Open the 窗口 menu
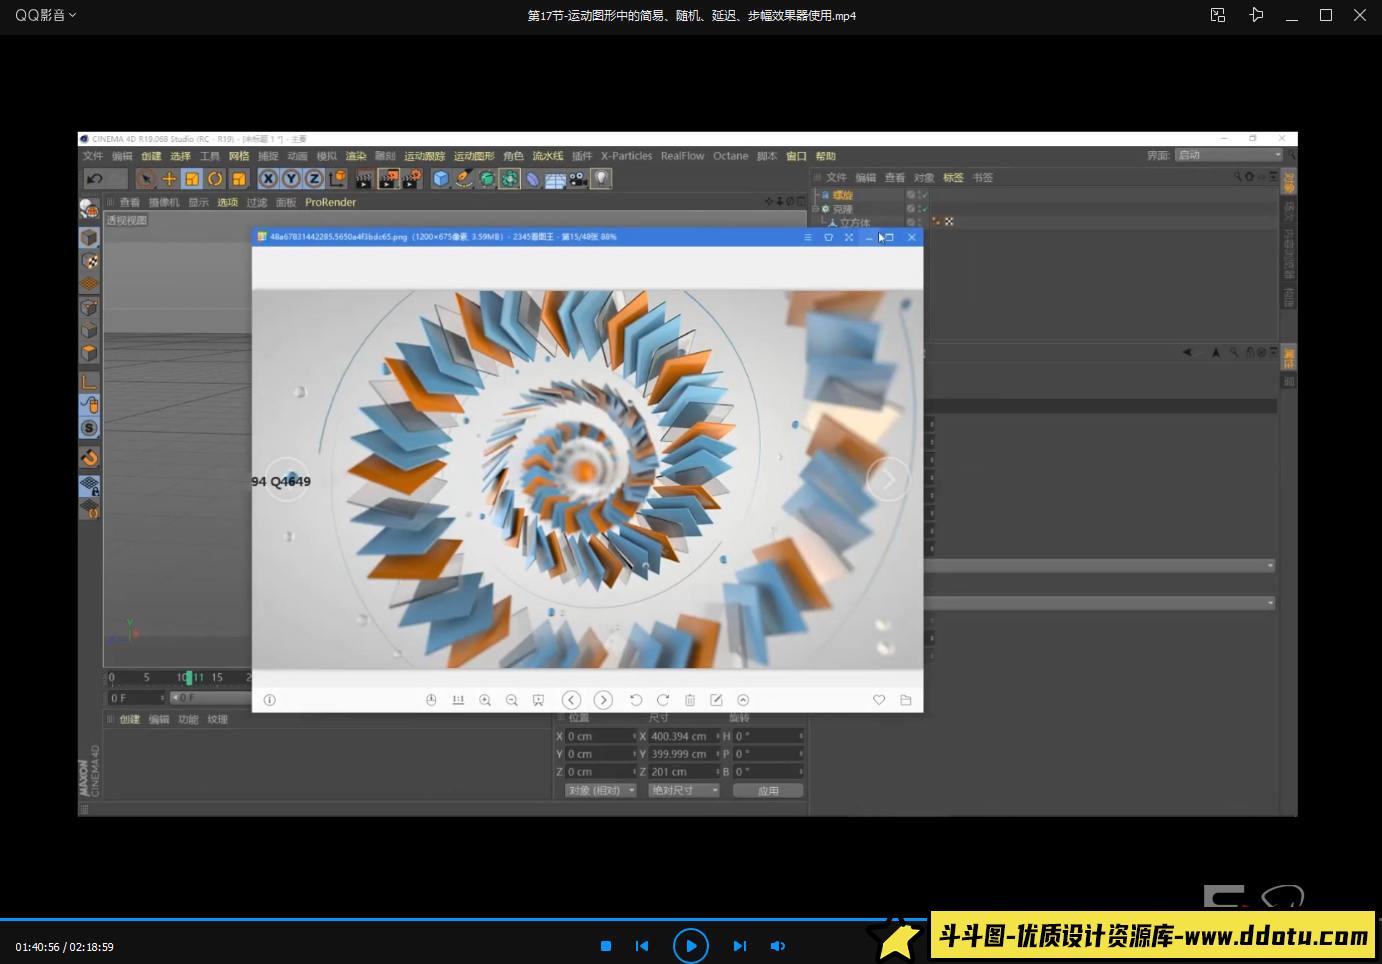The height and width of the screenshot is (964, 1382). coord(796,156)
